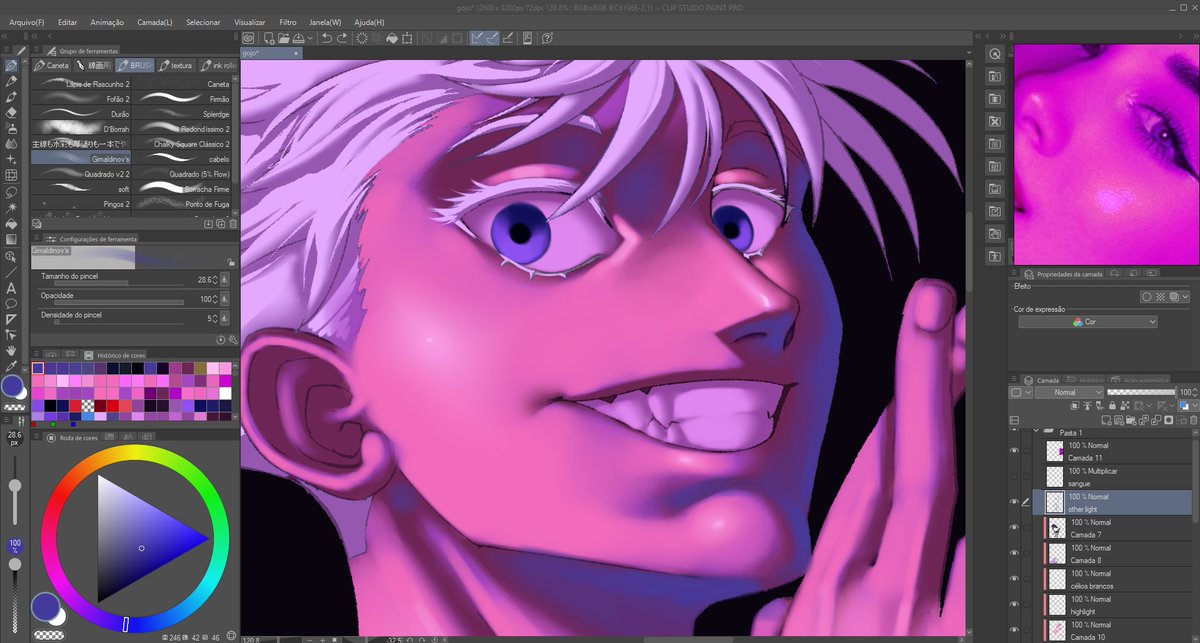Viewport: 1200px width, 643px height.
Task: Toggle visibility of Camada 11 layer
Action: (1014, 452)
